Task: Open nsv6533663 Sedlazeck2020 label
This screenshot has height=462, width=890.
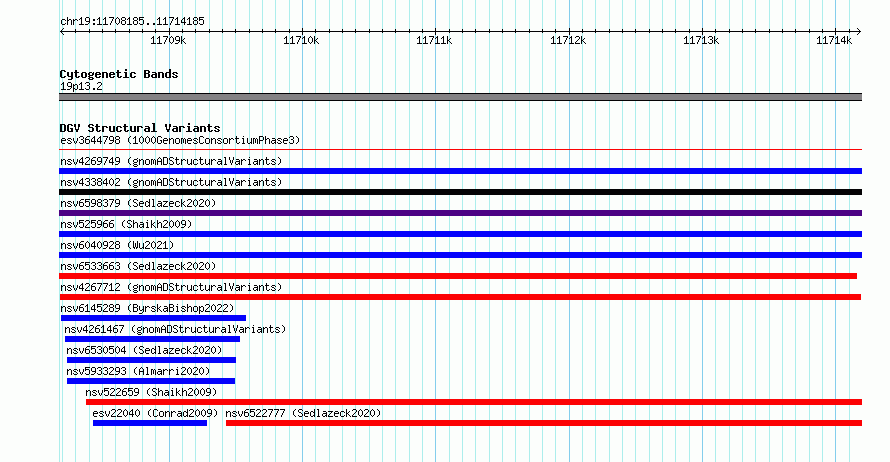Action: point(138,266)
